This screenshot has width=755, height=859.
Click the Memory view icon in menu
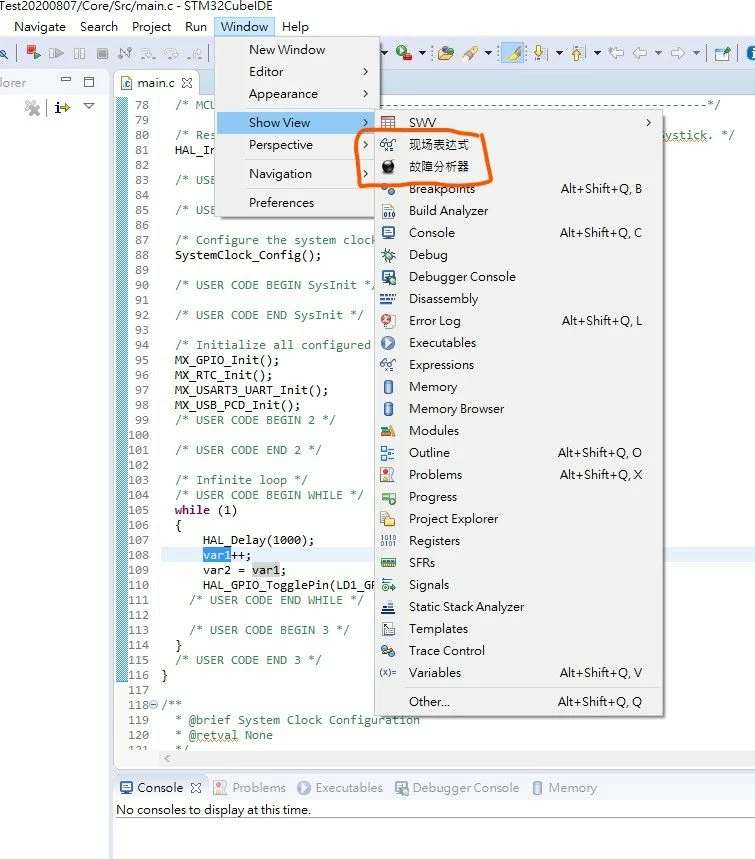coord(388,387)
